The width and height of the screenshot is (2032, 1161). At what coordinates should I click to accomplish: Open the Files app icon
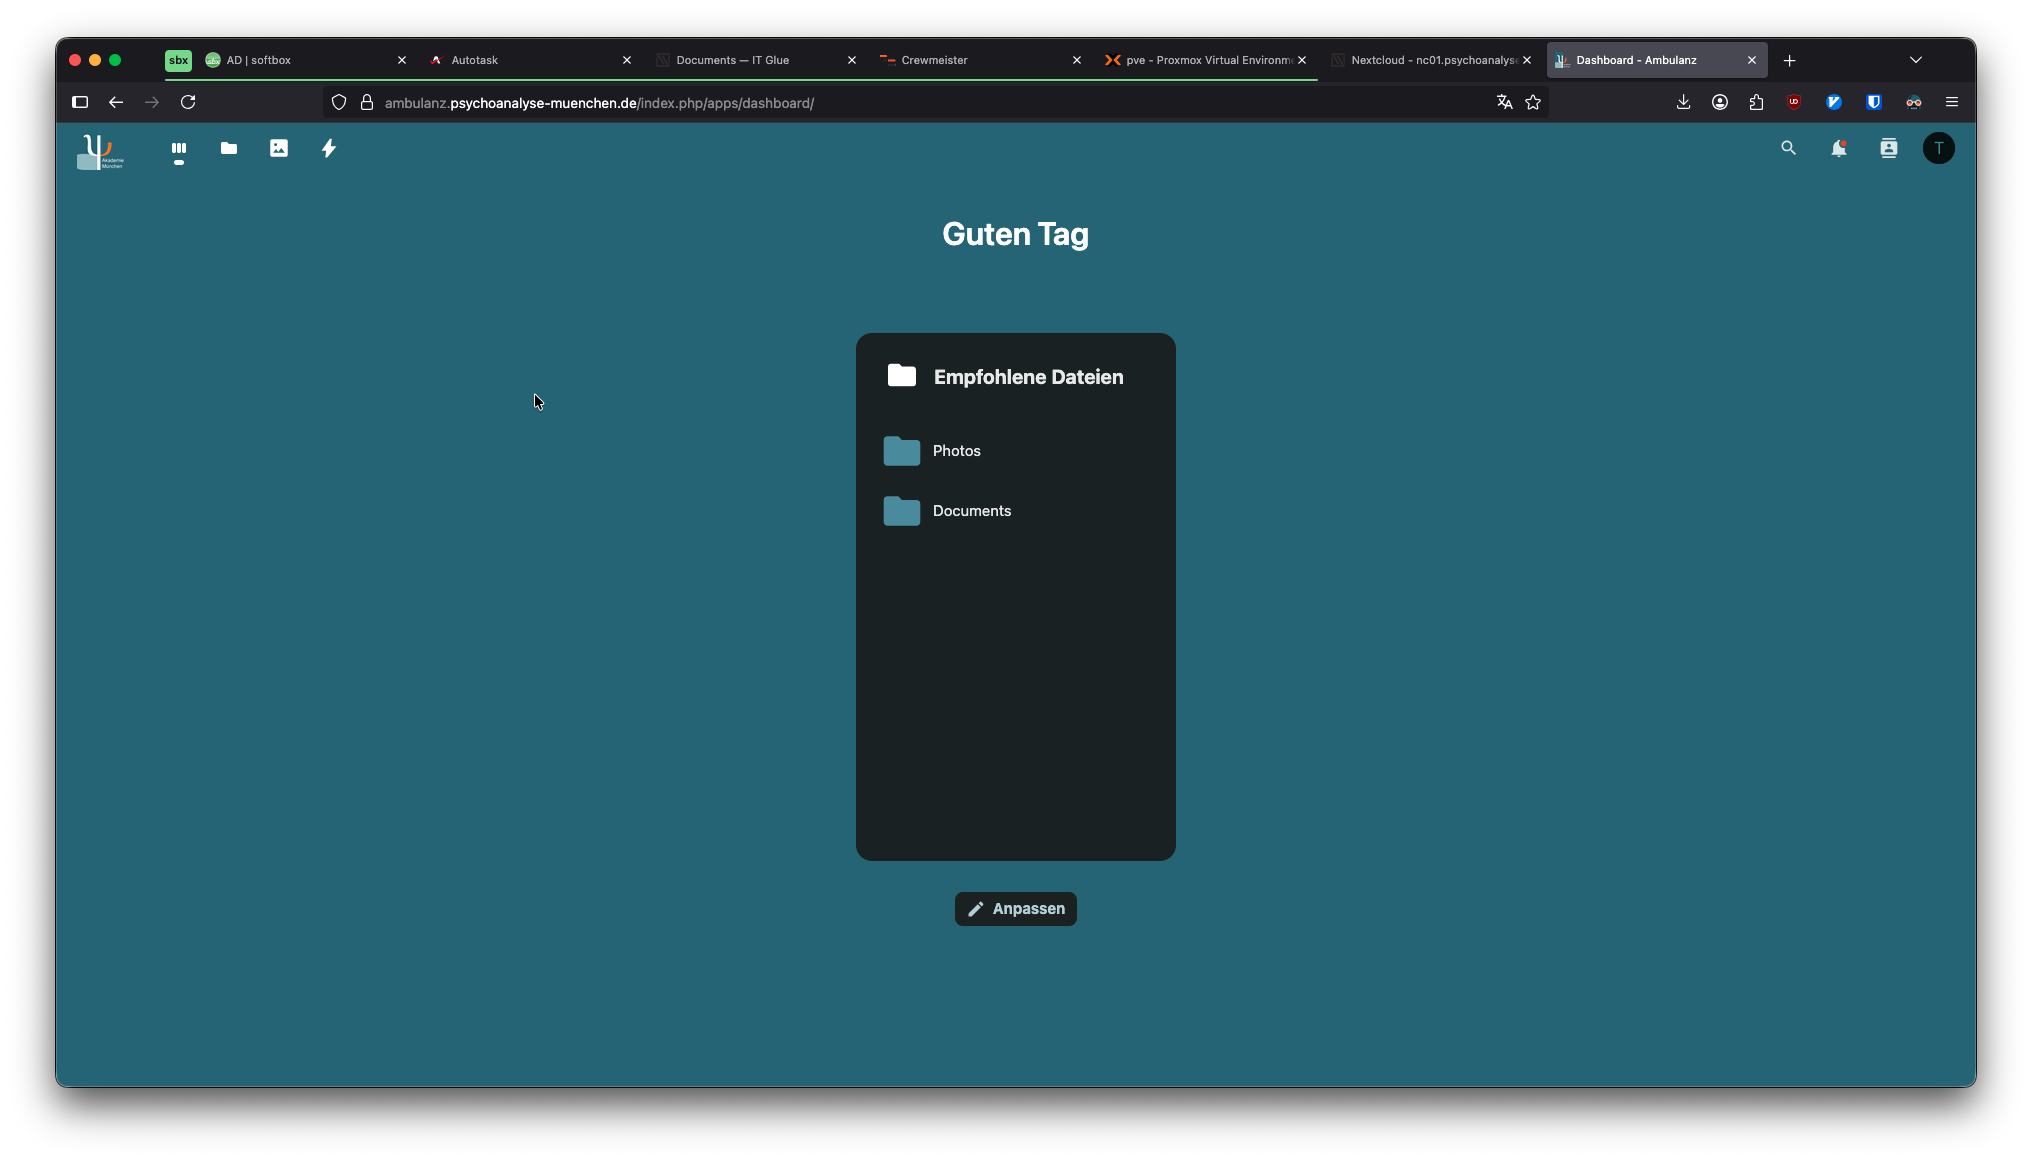click(229, 148)
